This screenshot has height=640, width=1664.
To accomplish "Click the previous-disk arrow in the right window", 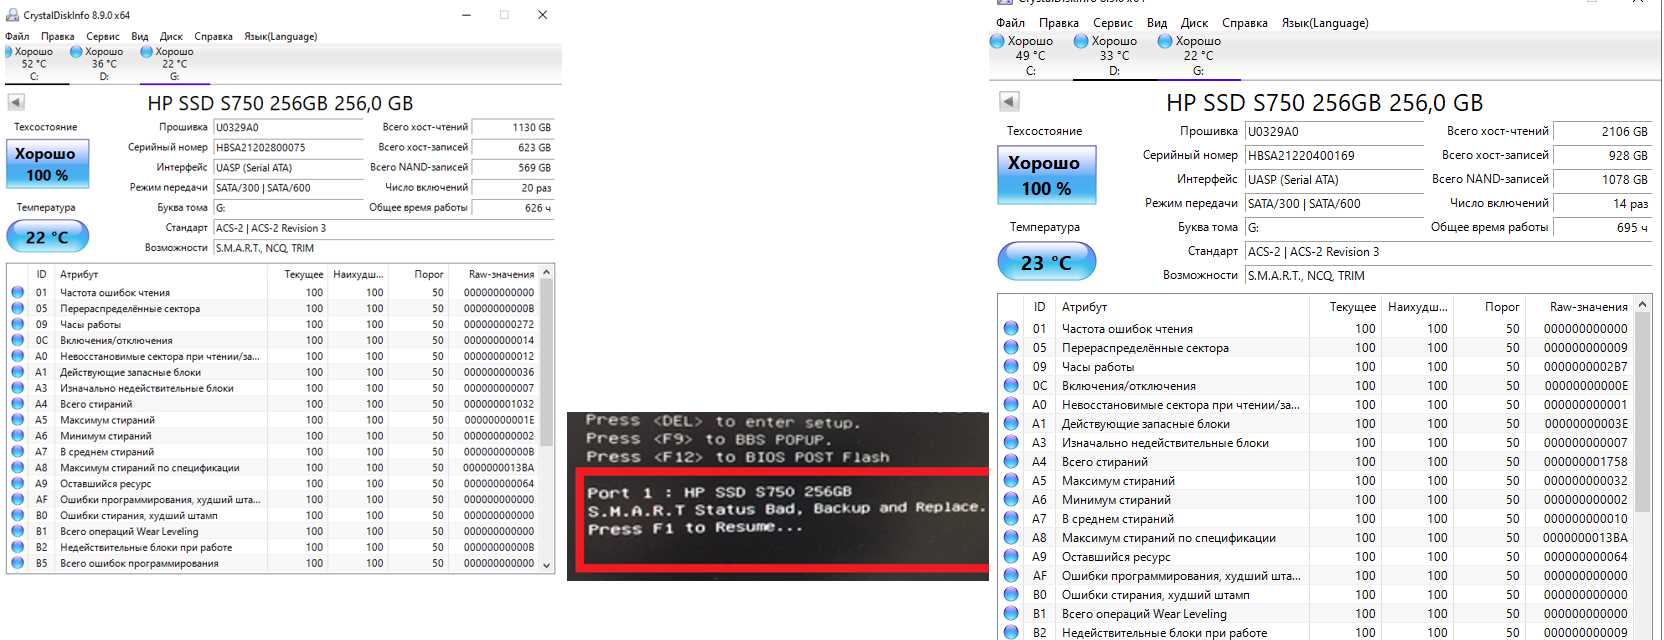I will click(x=1009, y=101).
